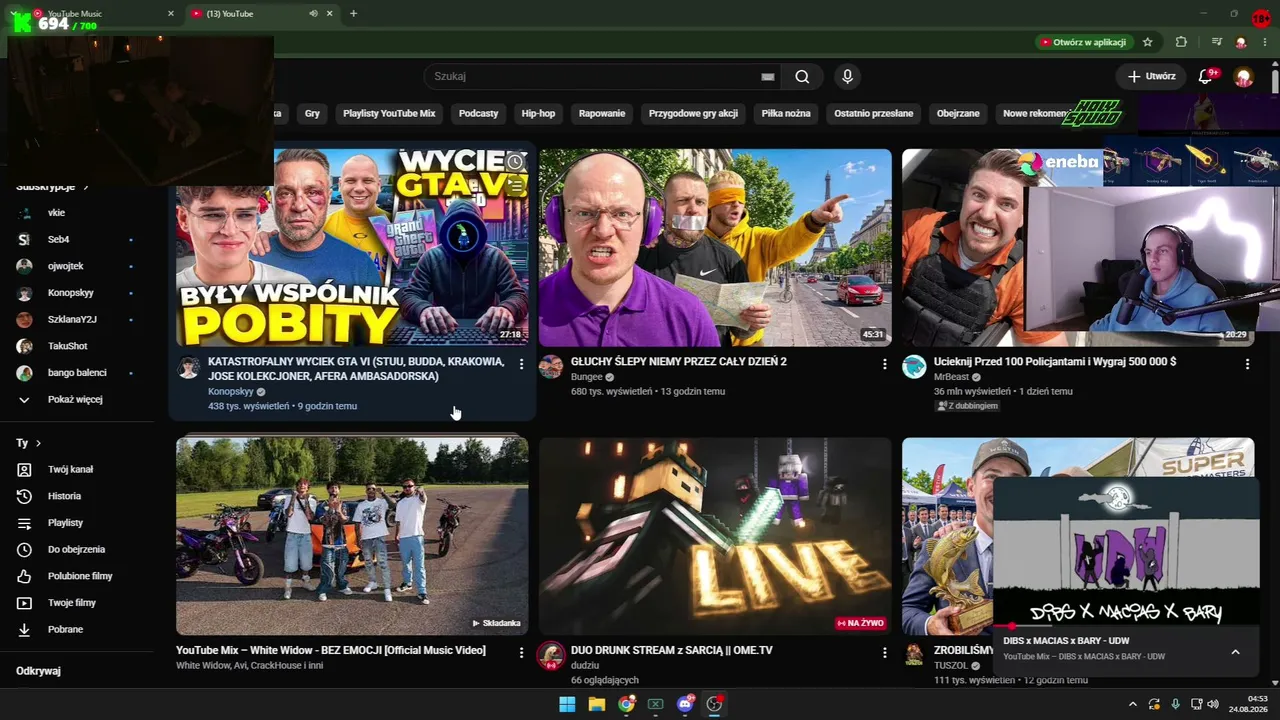Click Otwórz w aplikacji button
Image resolution: width=1280 pixels, height=720 pixels.
tap(1083, 42)
